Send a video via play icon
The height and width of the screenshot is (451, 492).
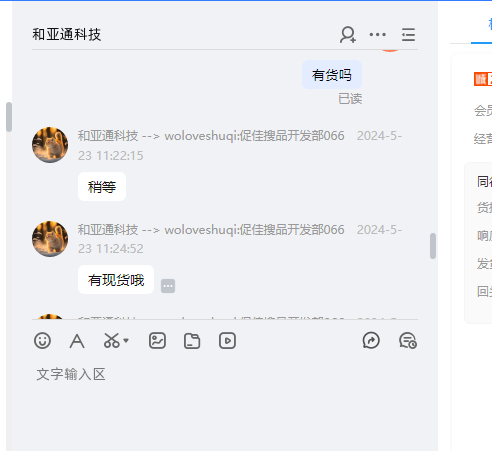[x=227, y=341]
